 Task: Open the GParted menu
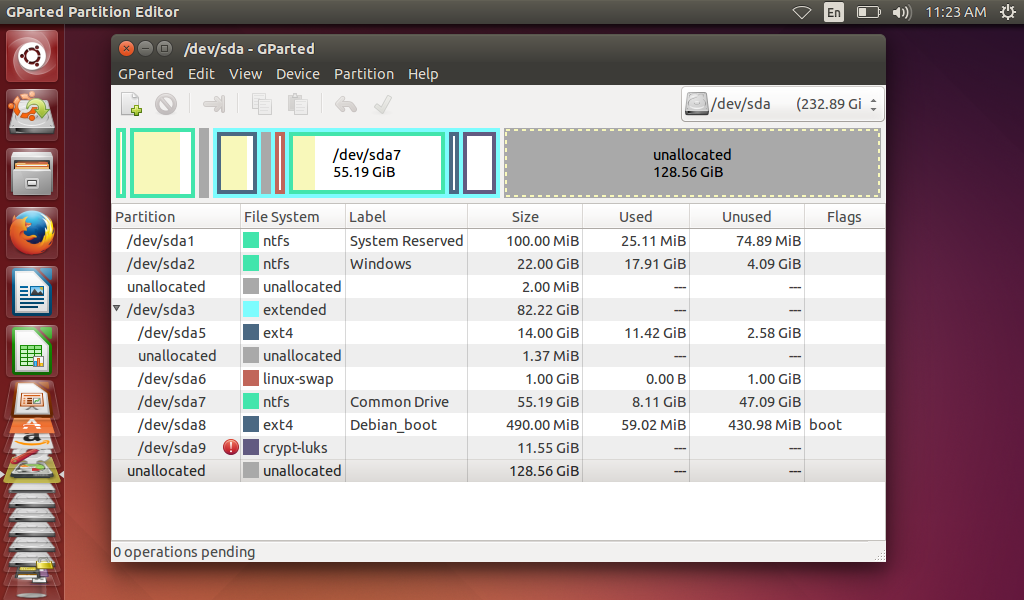click(146, 74)
